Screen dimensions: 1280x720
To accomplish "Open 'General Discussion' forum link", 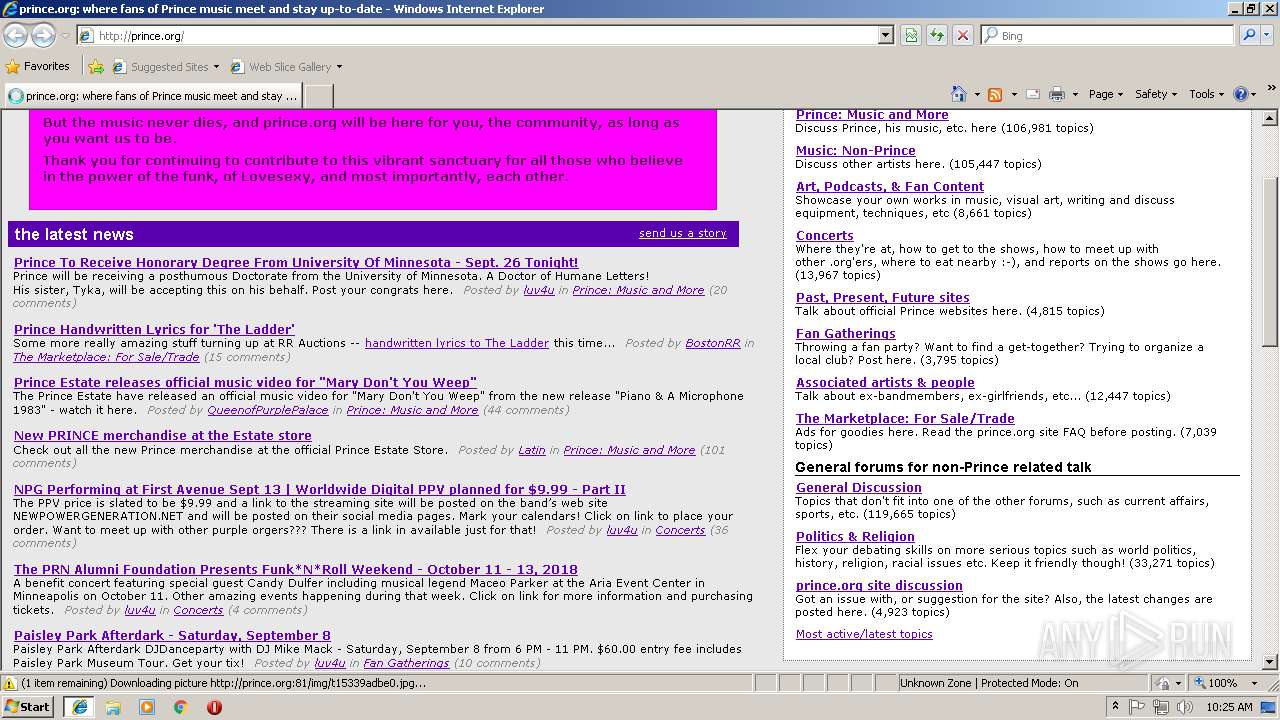I will 859,488.
